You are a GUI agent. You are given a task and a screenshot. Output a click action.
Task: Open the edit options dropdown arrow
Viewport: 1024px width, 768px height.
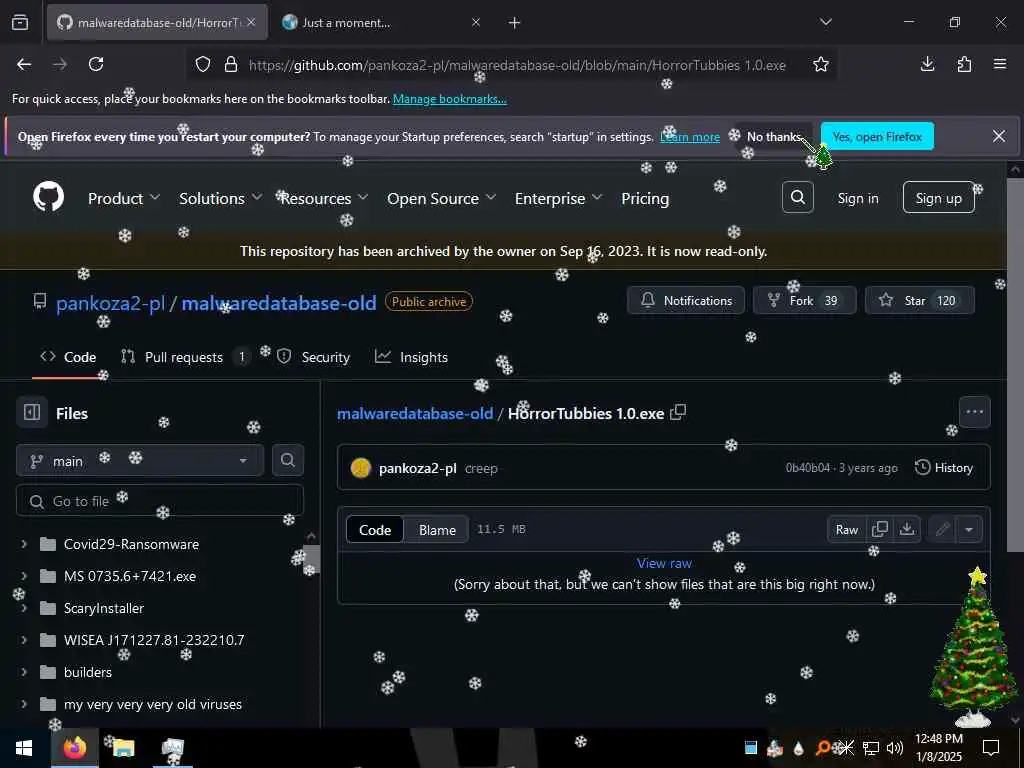[969, 530]
